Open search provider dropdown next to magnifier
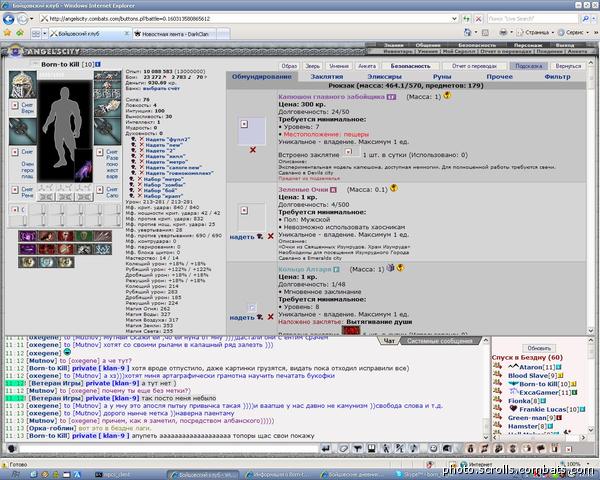Image resolution: width=600 pixels, height=480 pixels. point(593,19)
